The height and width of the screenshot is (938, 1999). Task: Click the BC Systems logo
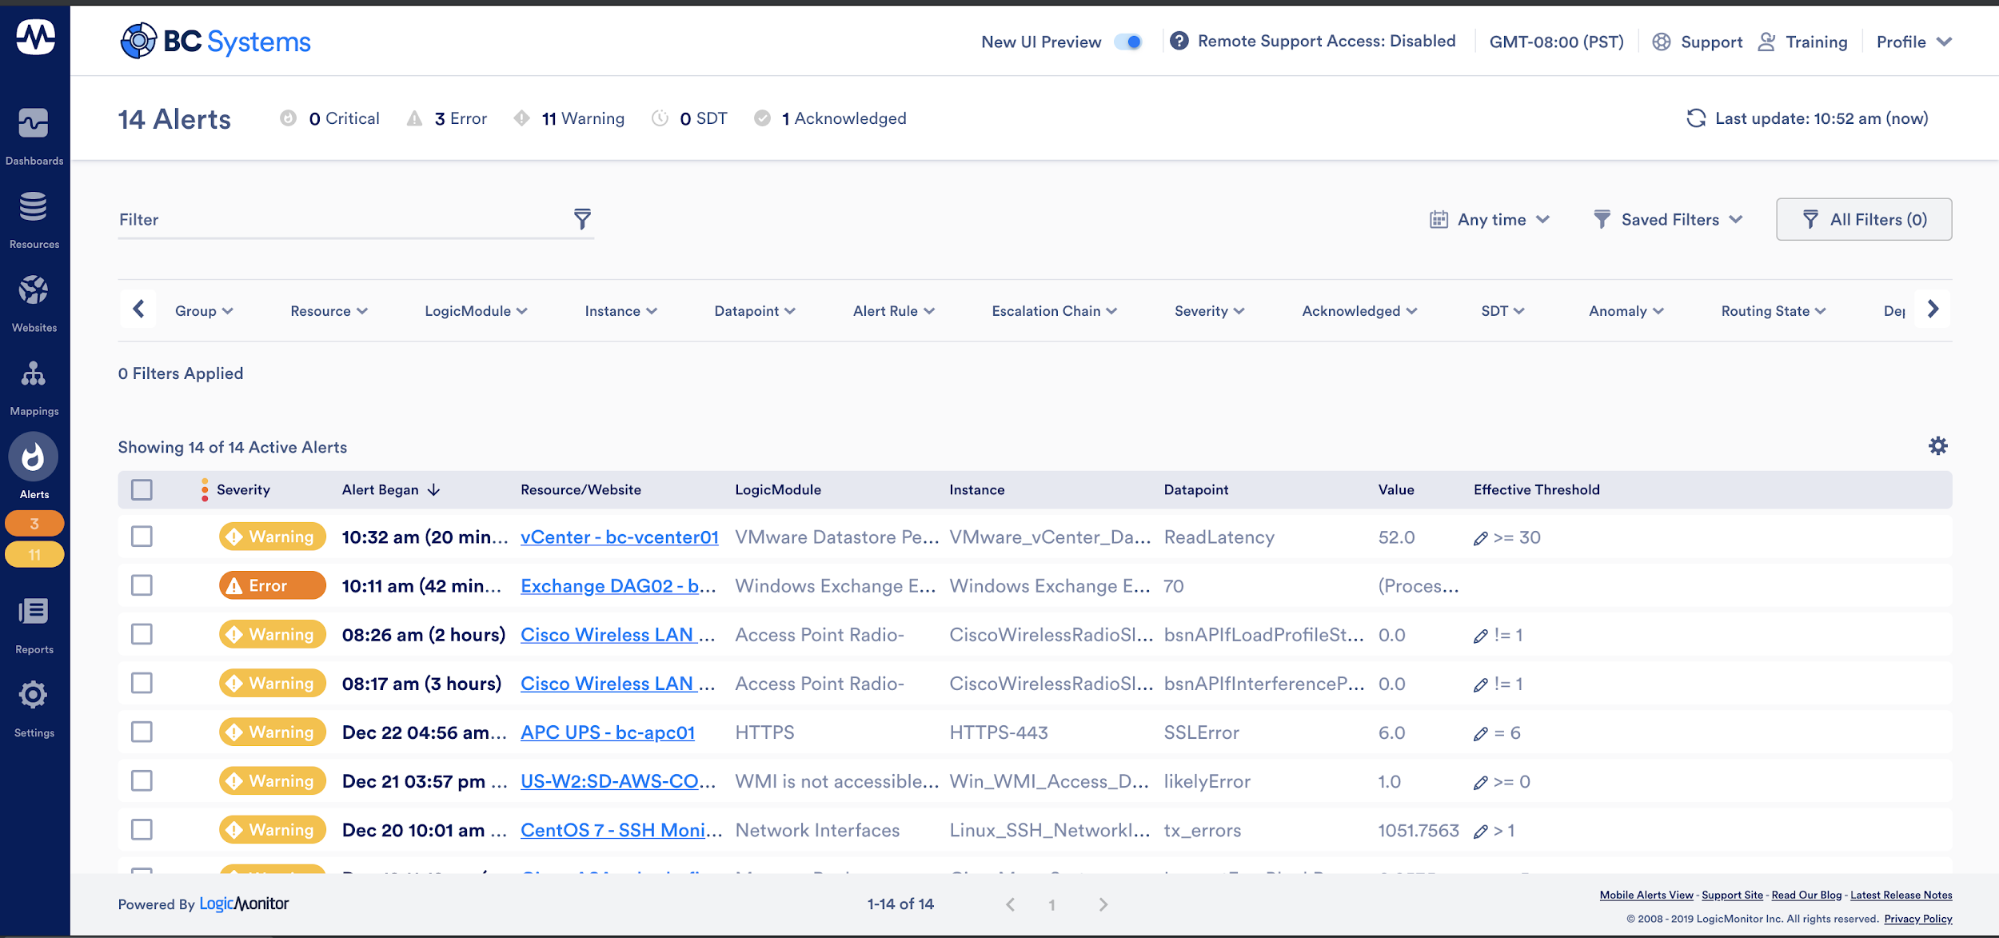pos(216,41)
